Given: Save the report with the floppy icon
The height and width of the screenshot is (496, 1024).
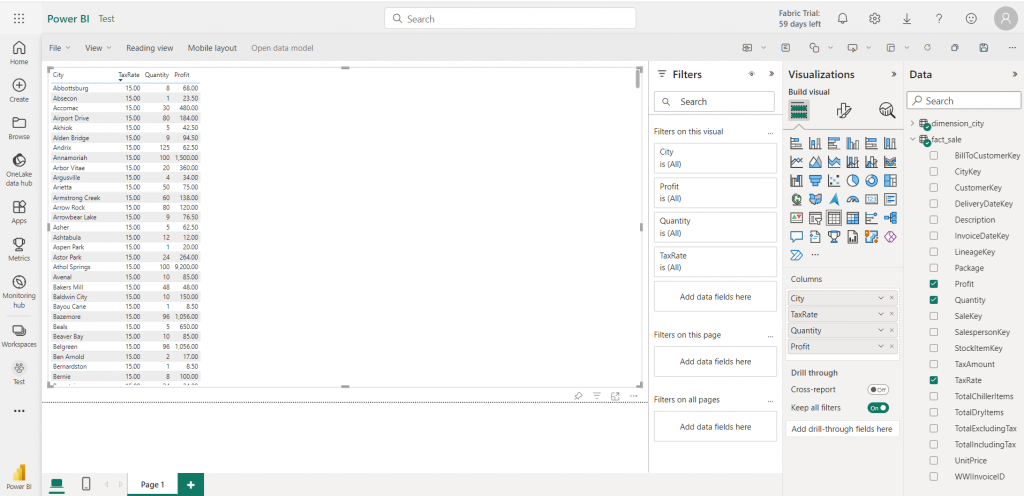Looking at the screenshot, I should point(984,48).
